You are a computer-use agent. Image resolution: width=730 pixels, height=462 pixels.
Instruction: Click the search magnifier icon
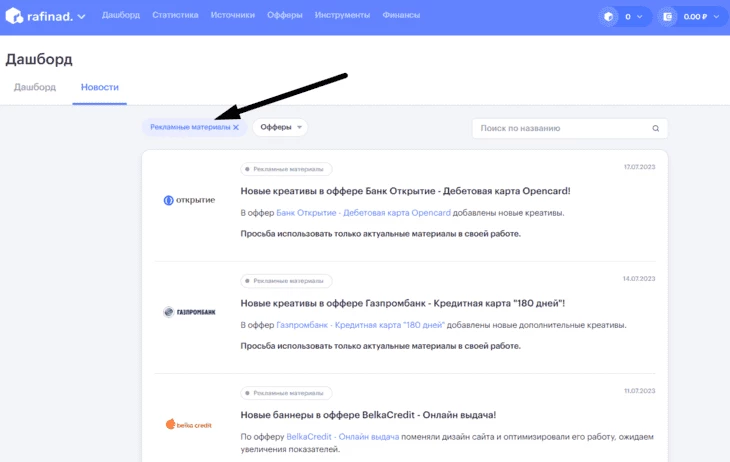[x=656, y=129]
